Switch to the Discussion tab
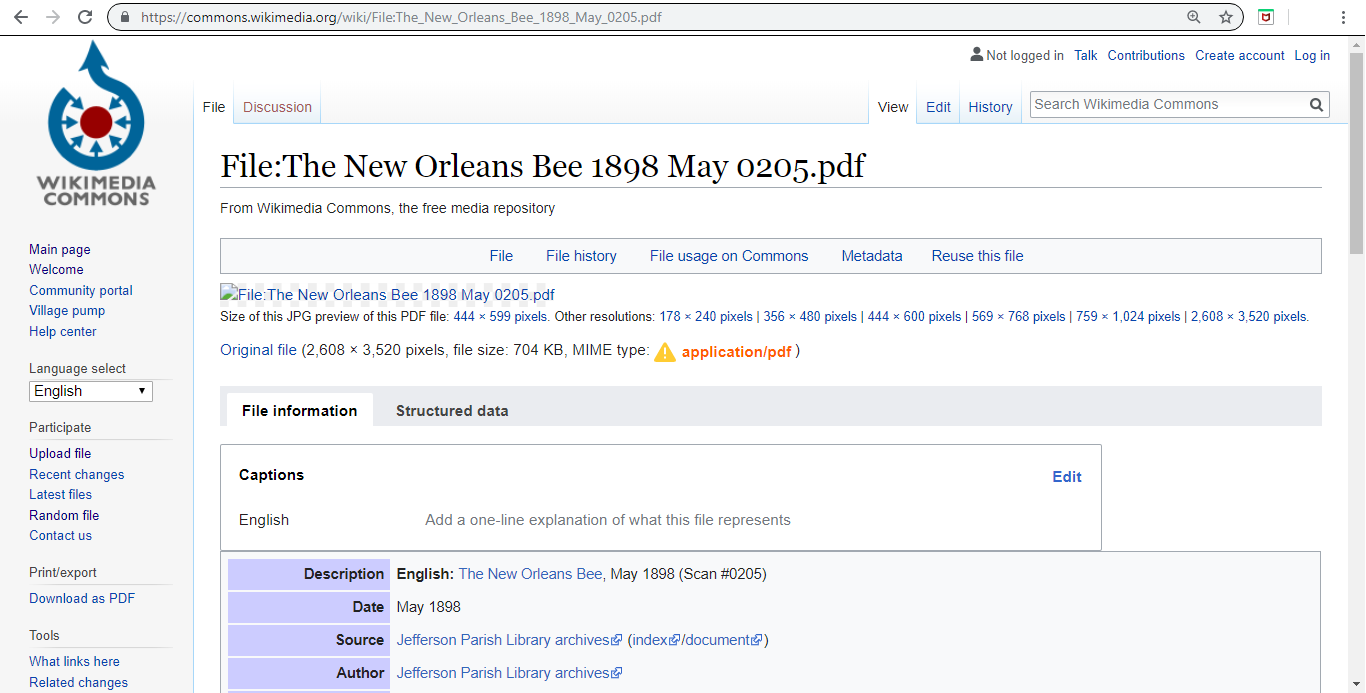 coord(277,107)
